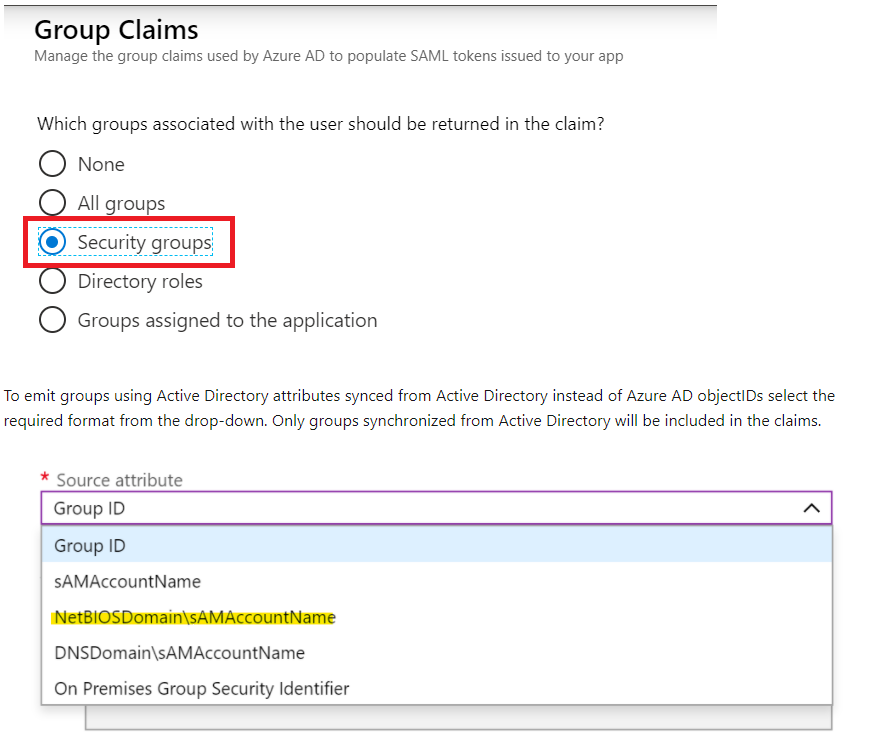Image resolution: width=874 pixels, height=755 pixels.
Task: Choose the sAMAccountName list option
Action: 127,581
